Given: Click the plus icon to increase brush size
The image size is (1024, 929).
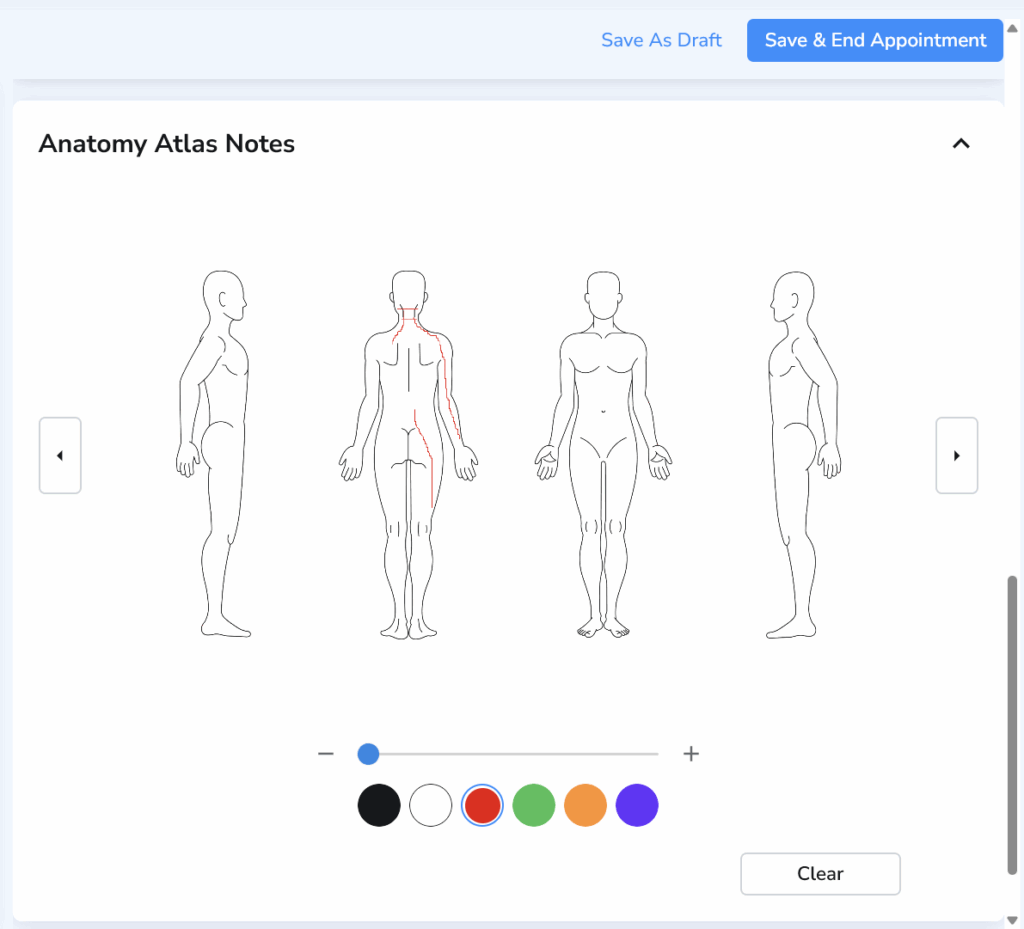Looking at the screenshot, I should pos(691,753).
